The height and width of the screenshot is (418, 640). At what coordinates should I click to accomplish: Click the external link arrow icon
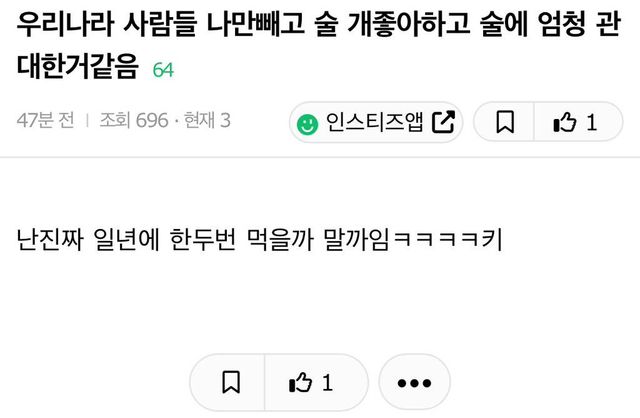click(443, 122)
